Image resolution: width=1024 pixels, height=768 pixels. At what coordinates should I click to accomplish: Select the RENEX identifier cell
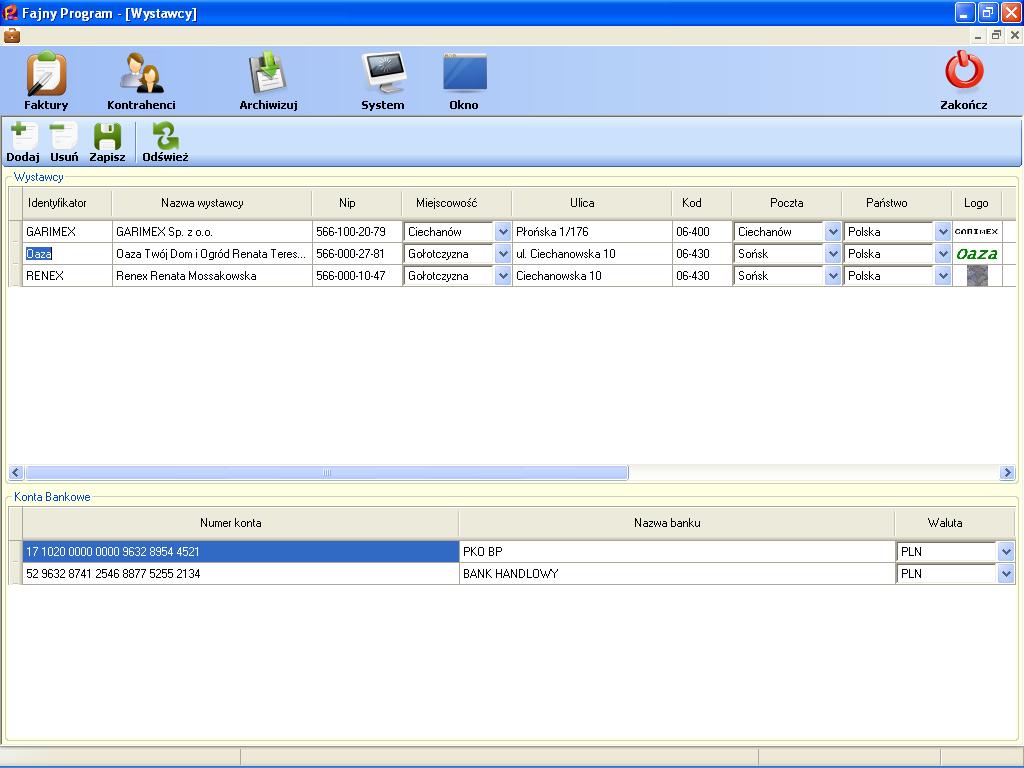[66, 276]
